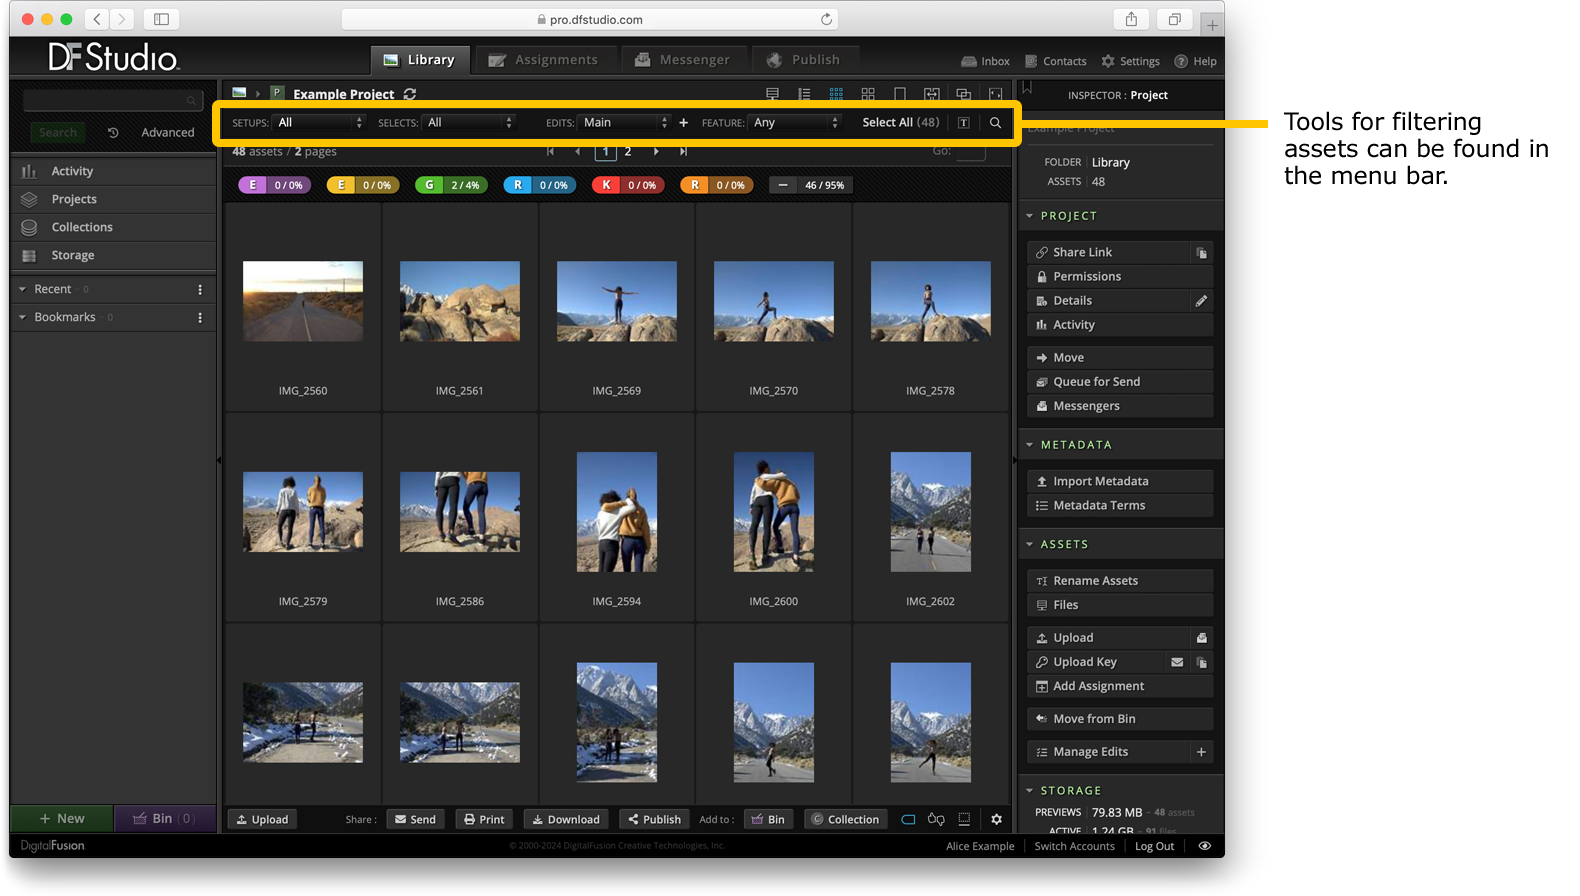Click Switch Accounts link
Image resolution: width=1580 pixels, height=896 pixels.
click(x=1074, y=846)
